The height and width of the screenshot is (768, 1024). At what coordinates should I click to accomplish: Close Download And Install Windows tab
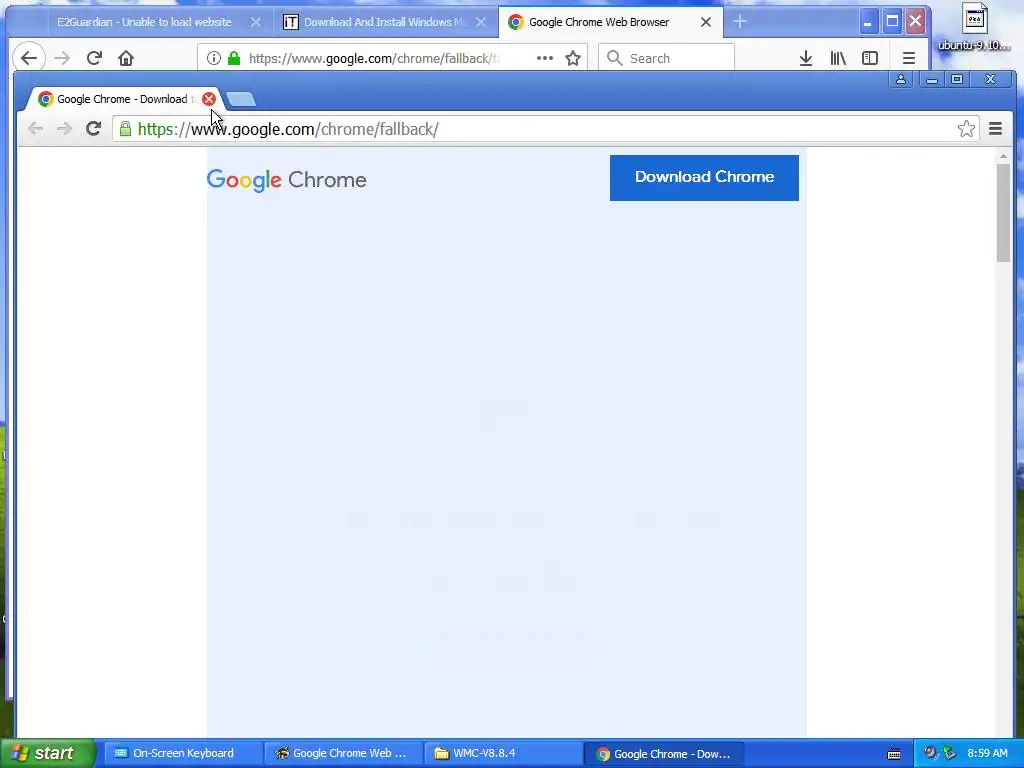click(x=481, y=22)
